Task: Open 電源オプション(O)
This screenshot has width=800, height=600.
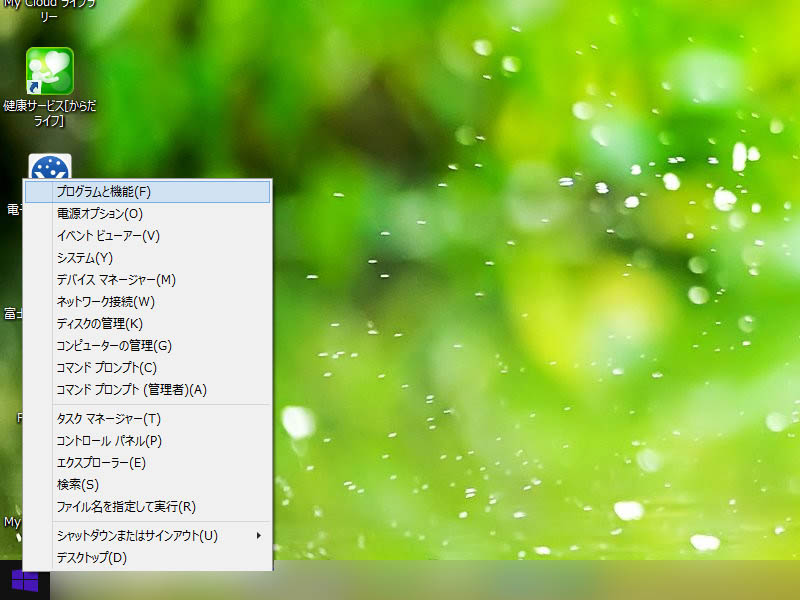Action: coord(100,213)
